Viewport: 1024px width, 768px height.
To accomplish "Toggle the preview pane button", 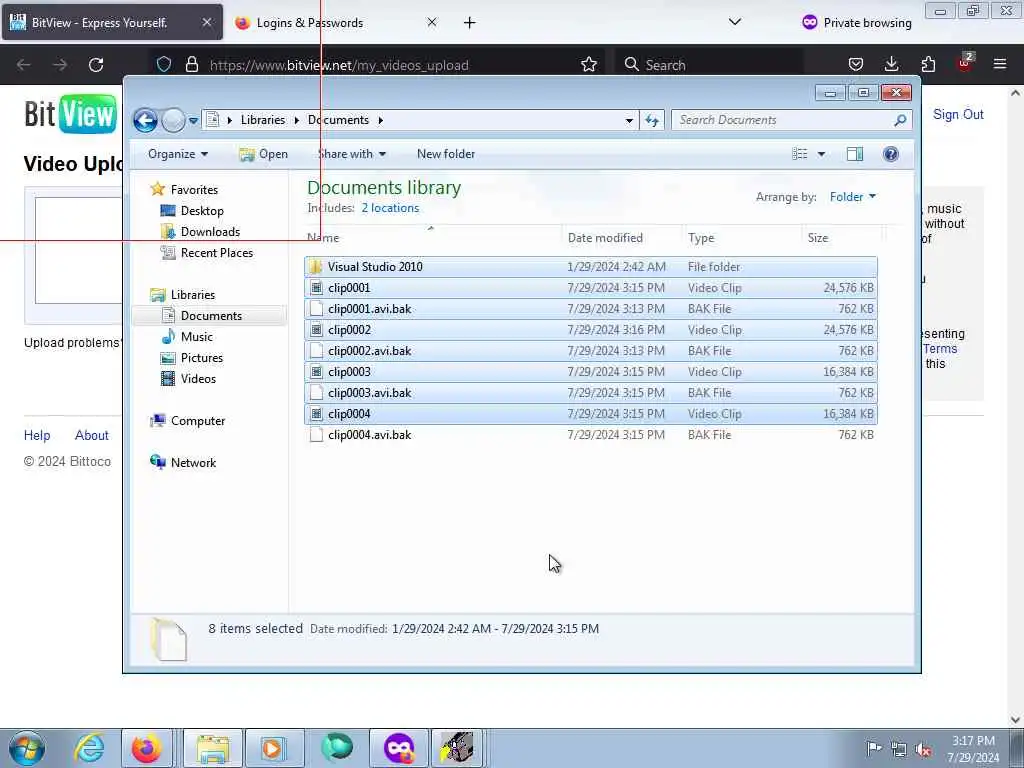I will coord(855,154).
